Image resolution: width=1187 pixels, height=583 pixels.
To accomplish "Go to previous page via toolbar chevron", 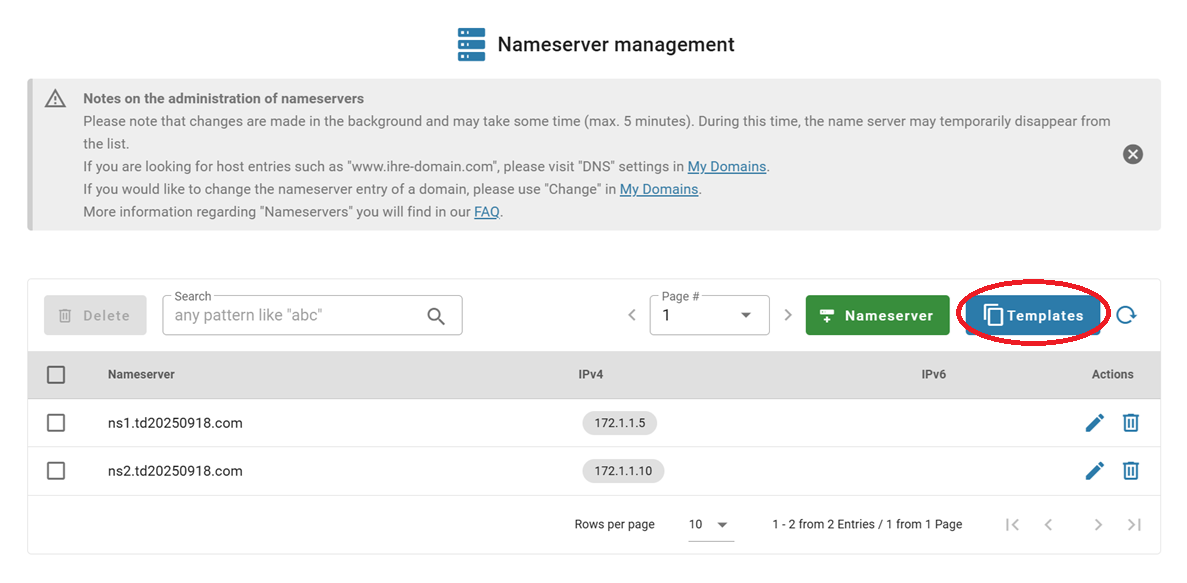I will click(632, 315).
